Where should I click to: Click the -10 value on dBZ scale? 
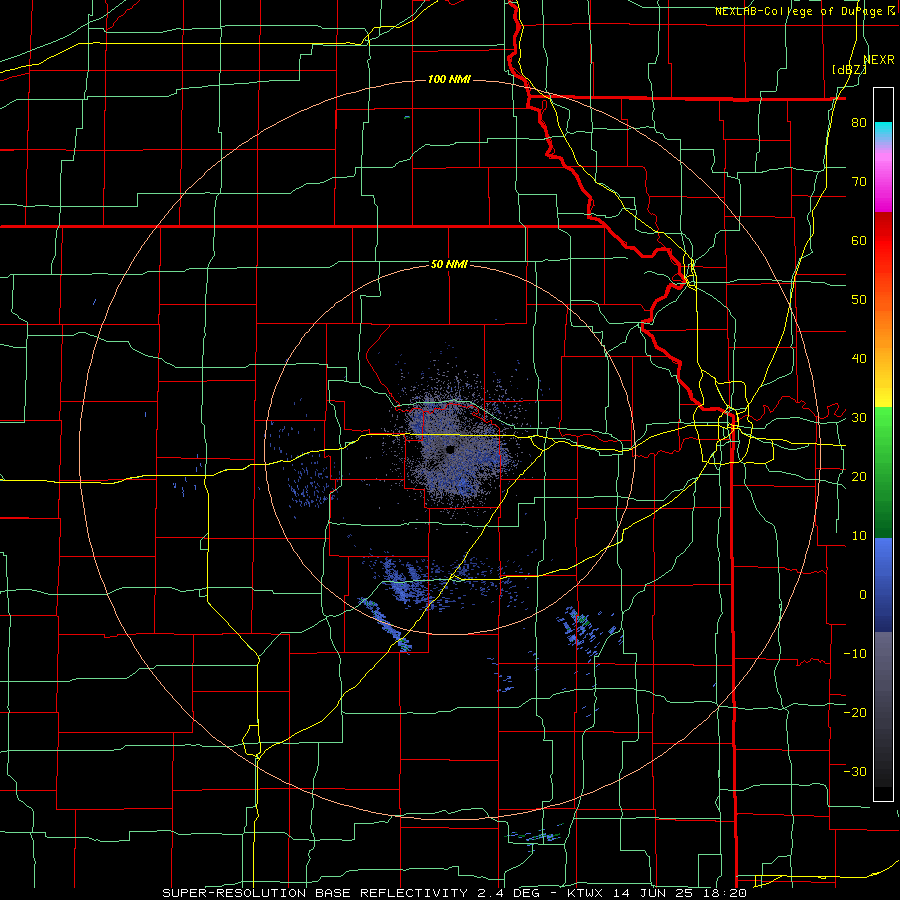click(855, 653)
